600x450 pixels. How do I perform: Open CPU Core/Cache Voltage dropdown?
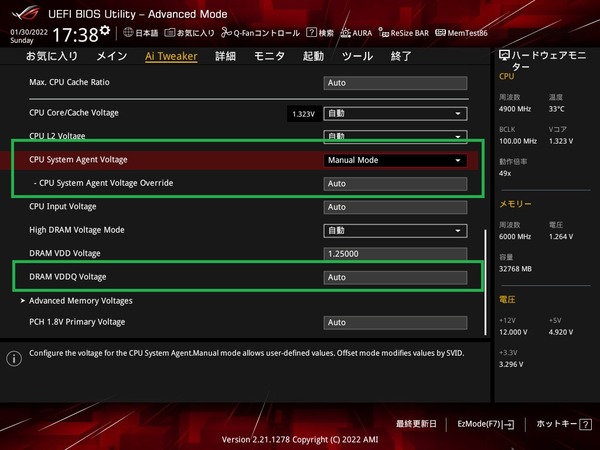tap(395, 114)
